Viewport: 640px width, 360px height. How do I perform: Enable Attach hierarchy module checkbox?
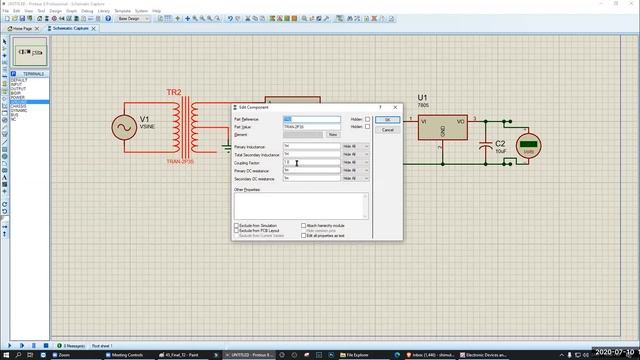tap(303, 225)
